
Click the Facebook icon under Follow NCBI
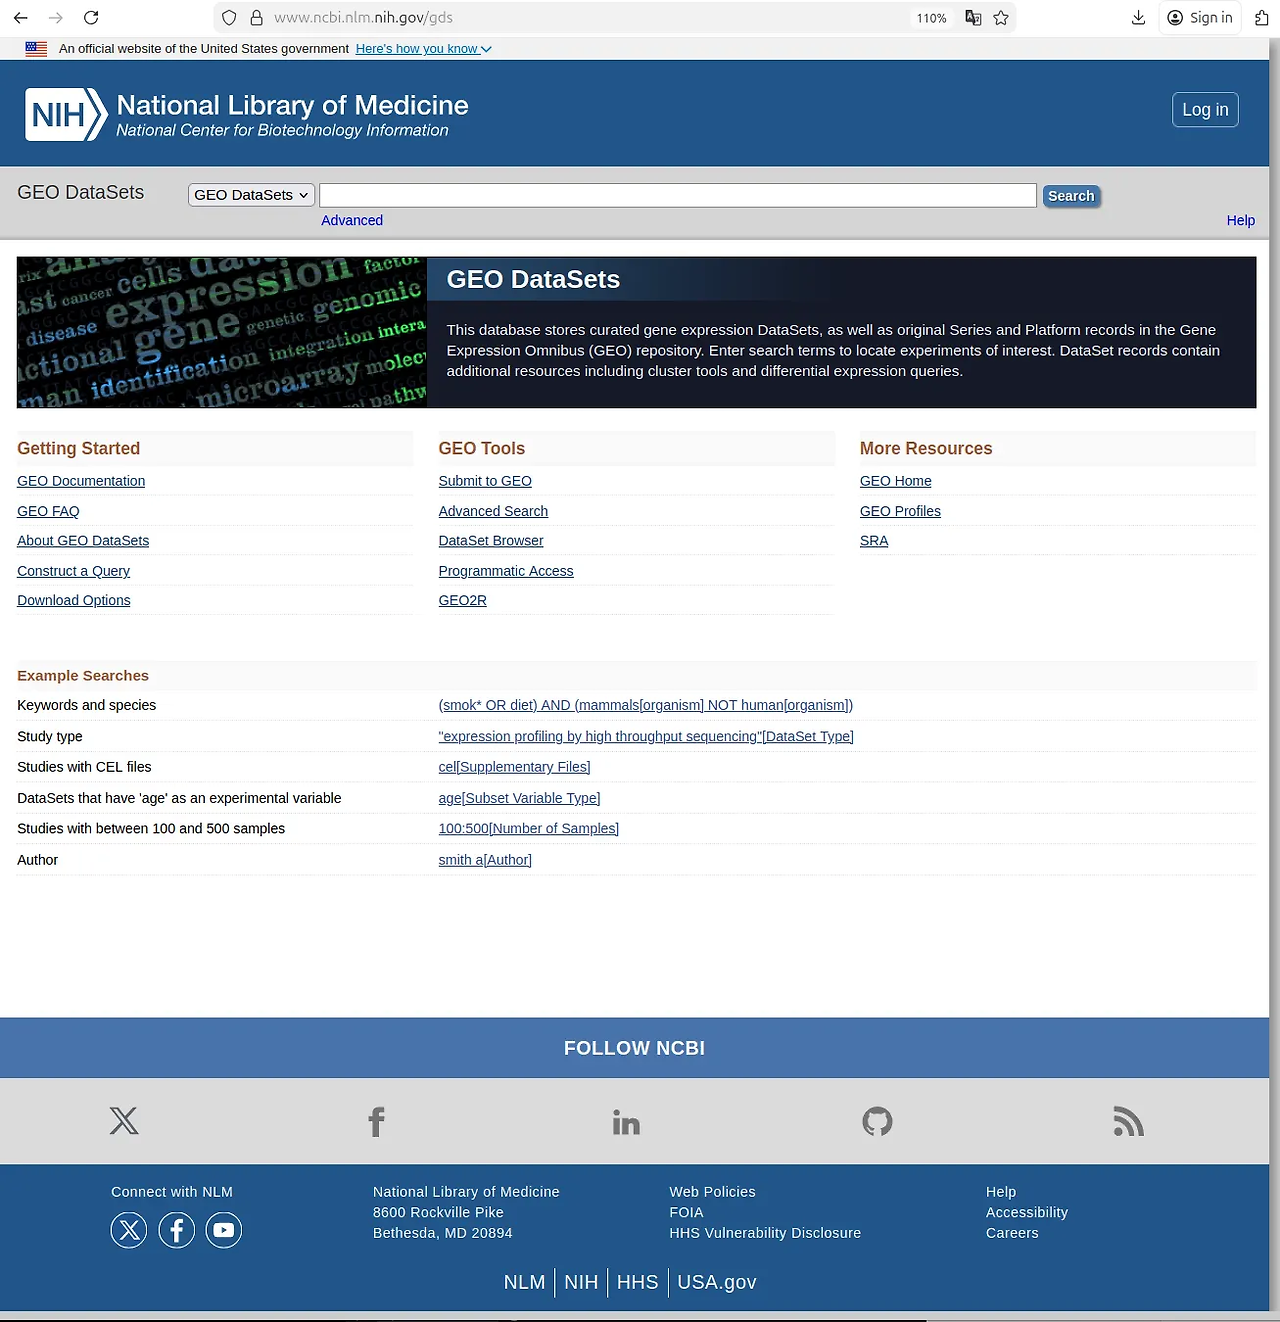376,1122
